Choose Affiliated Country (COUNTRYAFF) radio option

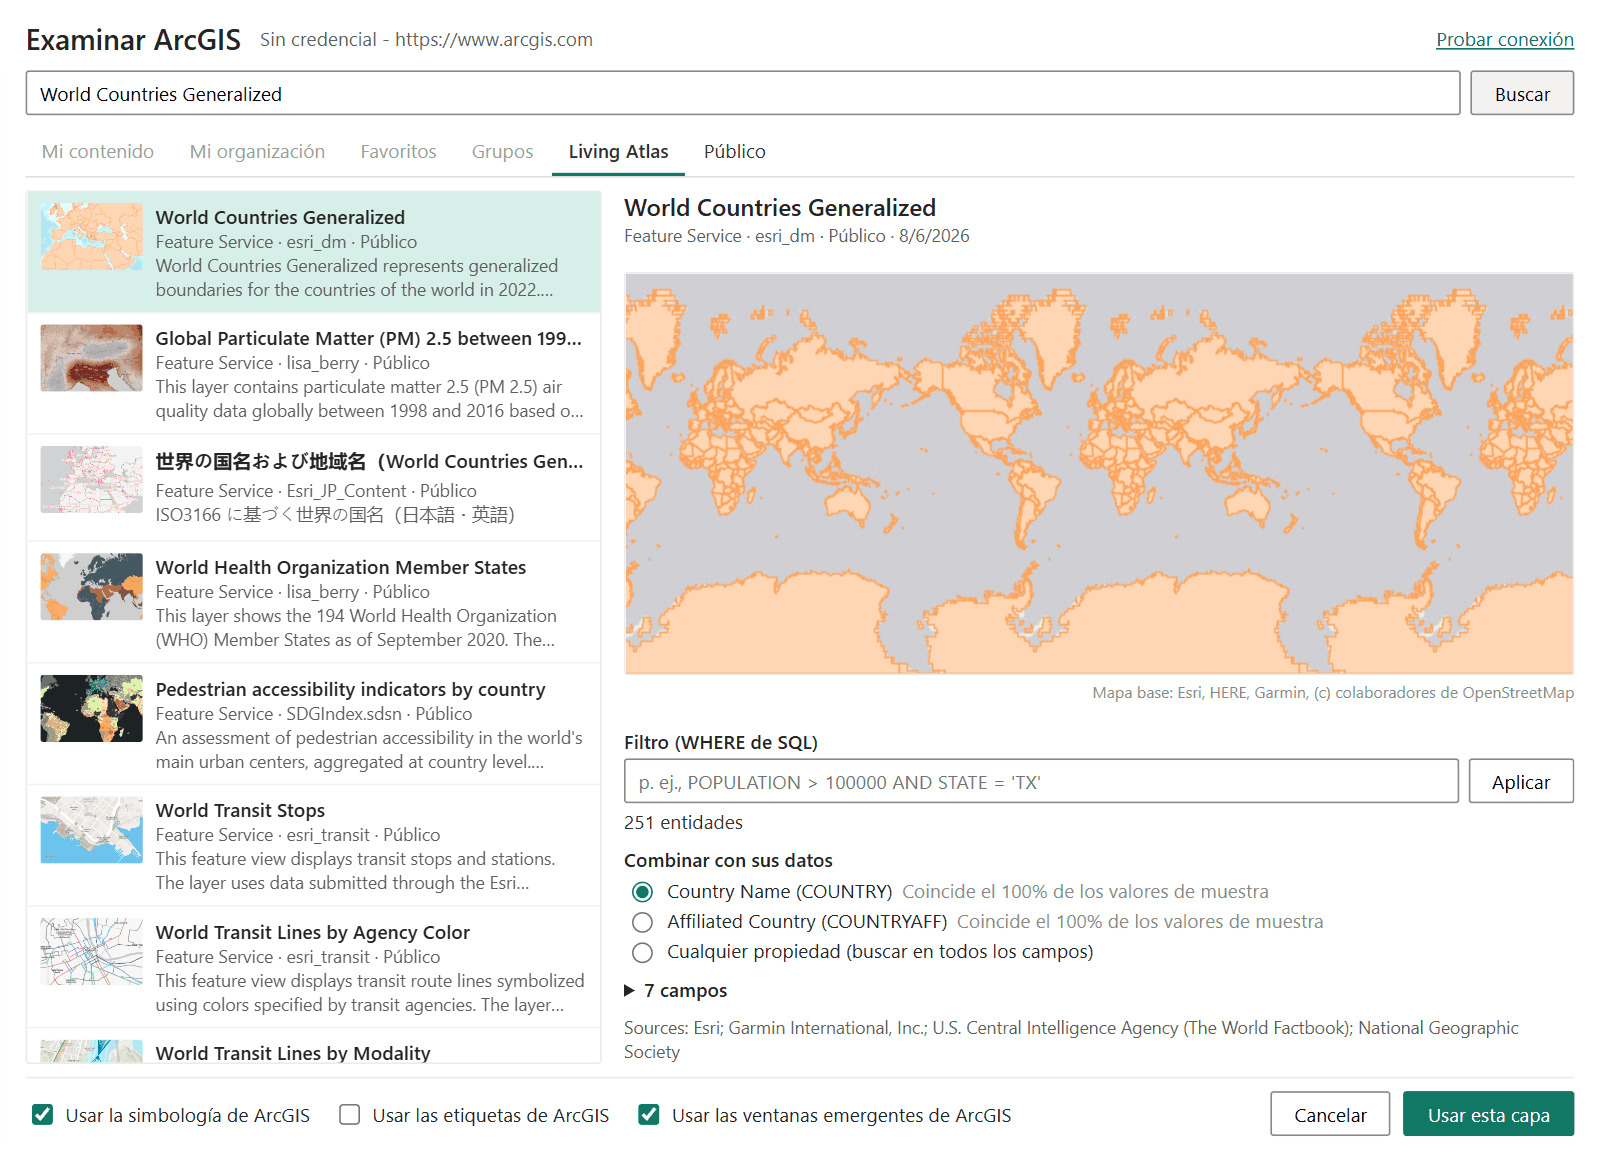click(643, 922)
